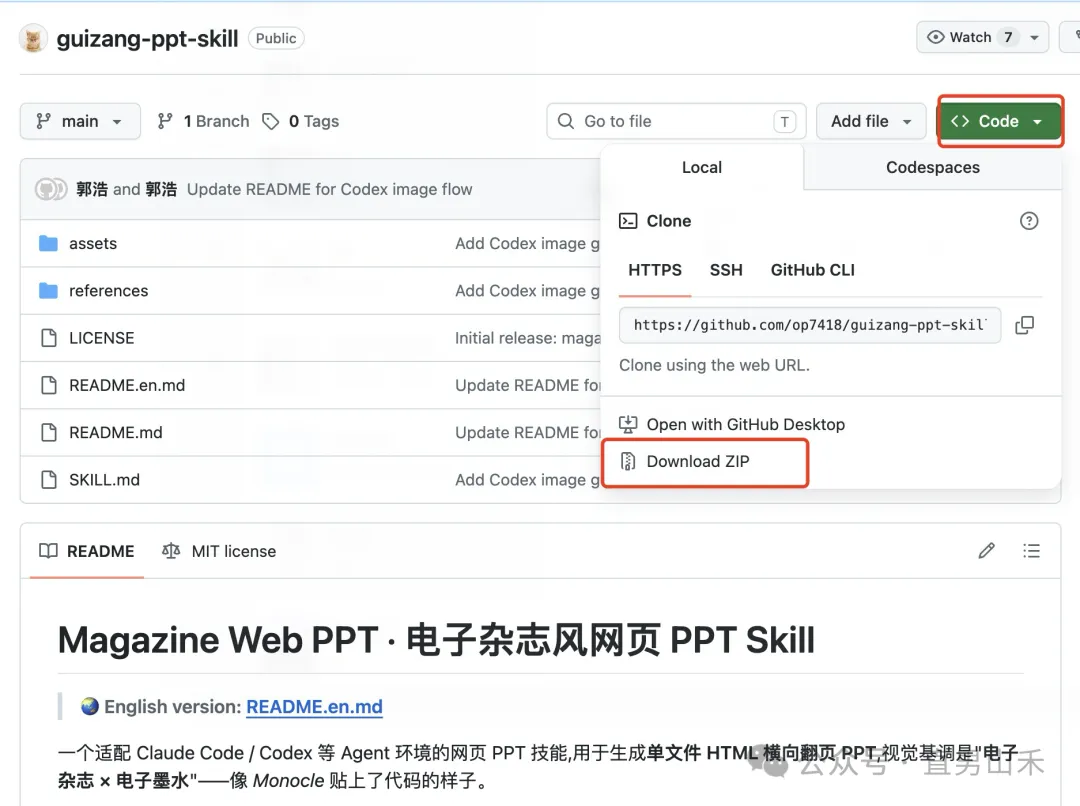This screenshot has width=1080, height=806.
Task: Open the LICENSE file
Action: pos(101,338)
